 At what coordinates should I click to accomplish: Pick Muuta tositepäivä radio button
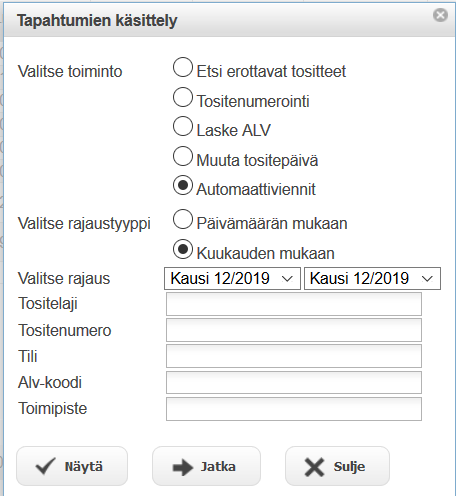click(183, 156)
